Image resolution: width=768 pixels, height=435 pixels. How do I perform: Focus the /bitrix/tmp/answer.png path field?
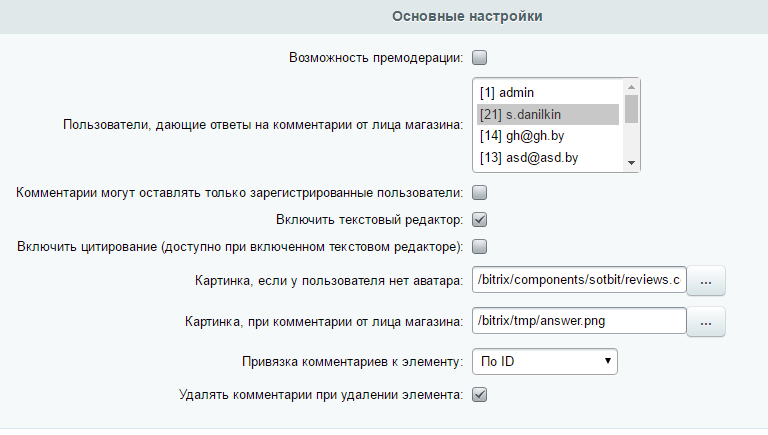[579, 321]
